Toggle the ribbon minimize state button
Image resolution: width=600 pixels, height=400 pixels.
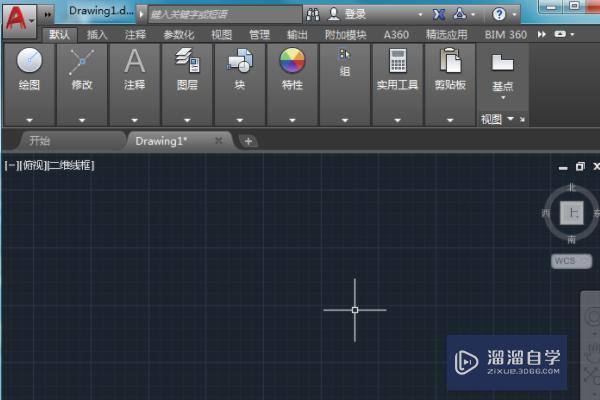560,34
